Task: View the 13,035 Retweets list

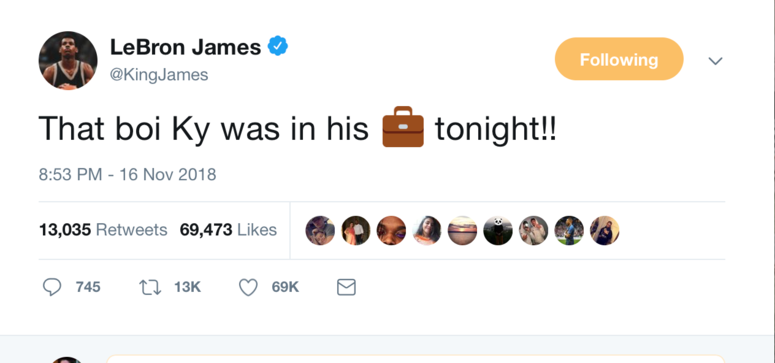Action: click(x=103, y=230)
